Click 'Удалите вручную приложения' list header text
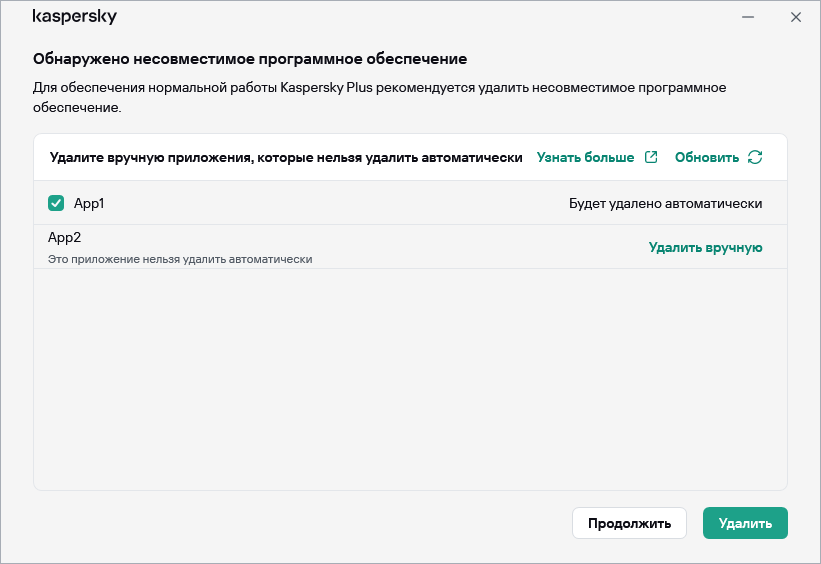The width and height of the screenshot is (821, 564). [286, 158]
